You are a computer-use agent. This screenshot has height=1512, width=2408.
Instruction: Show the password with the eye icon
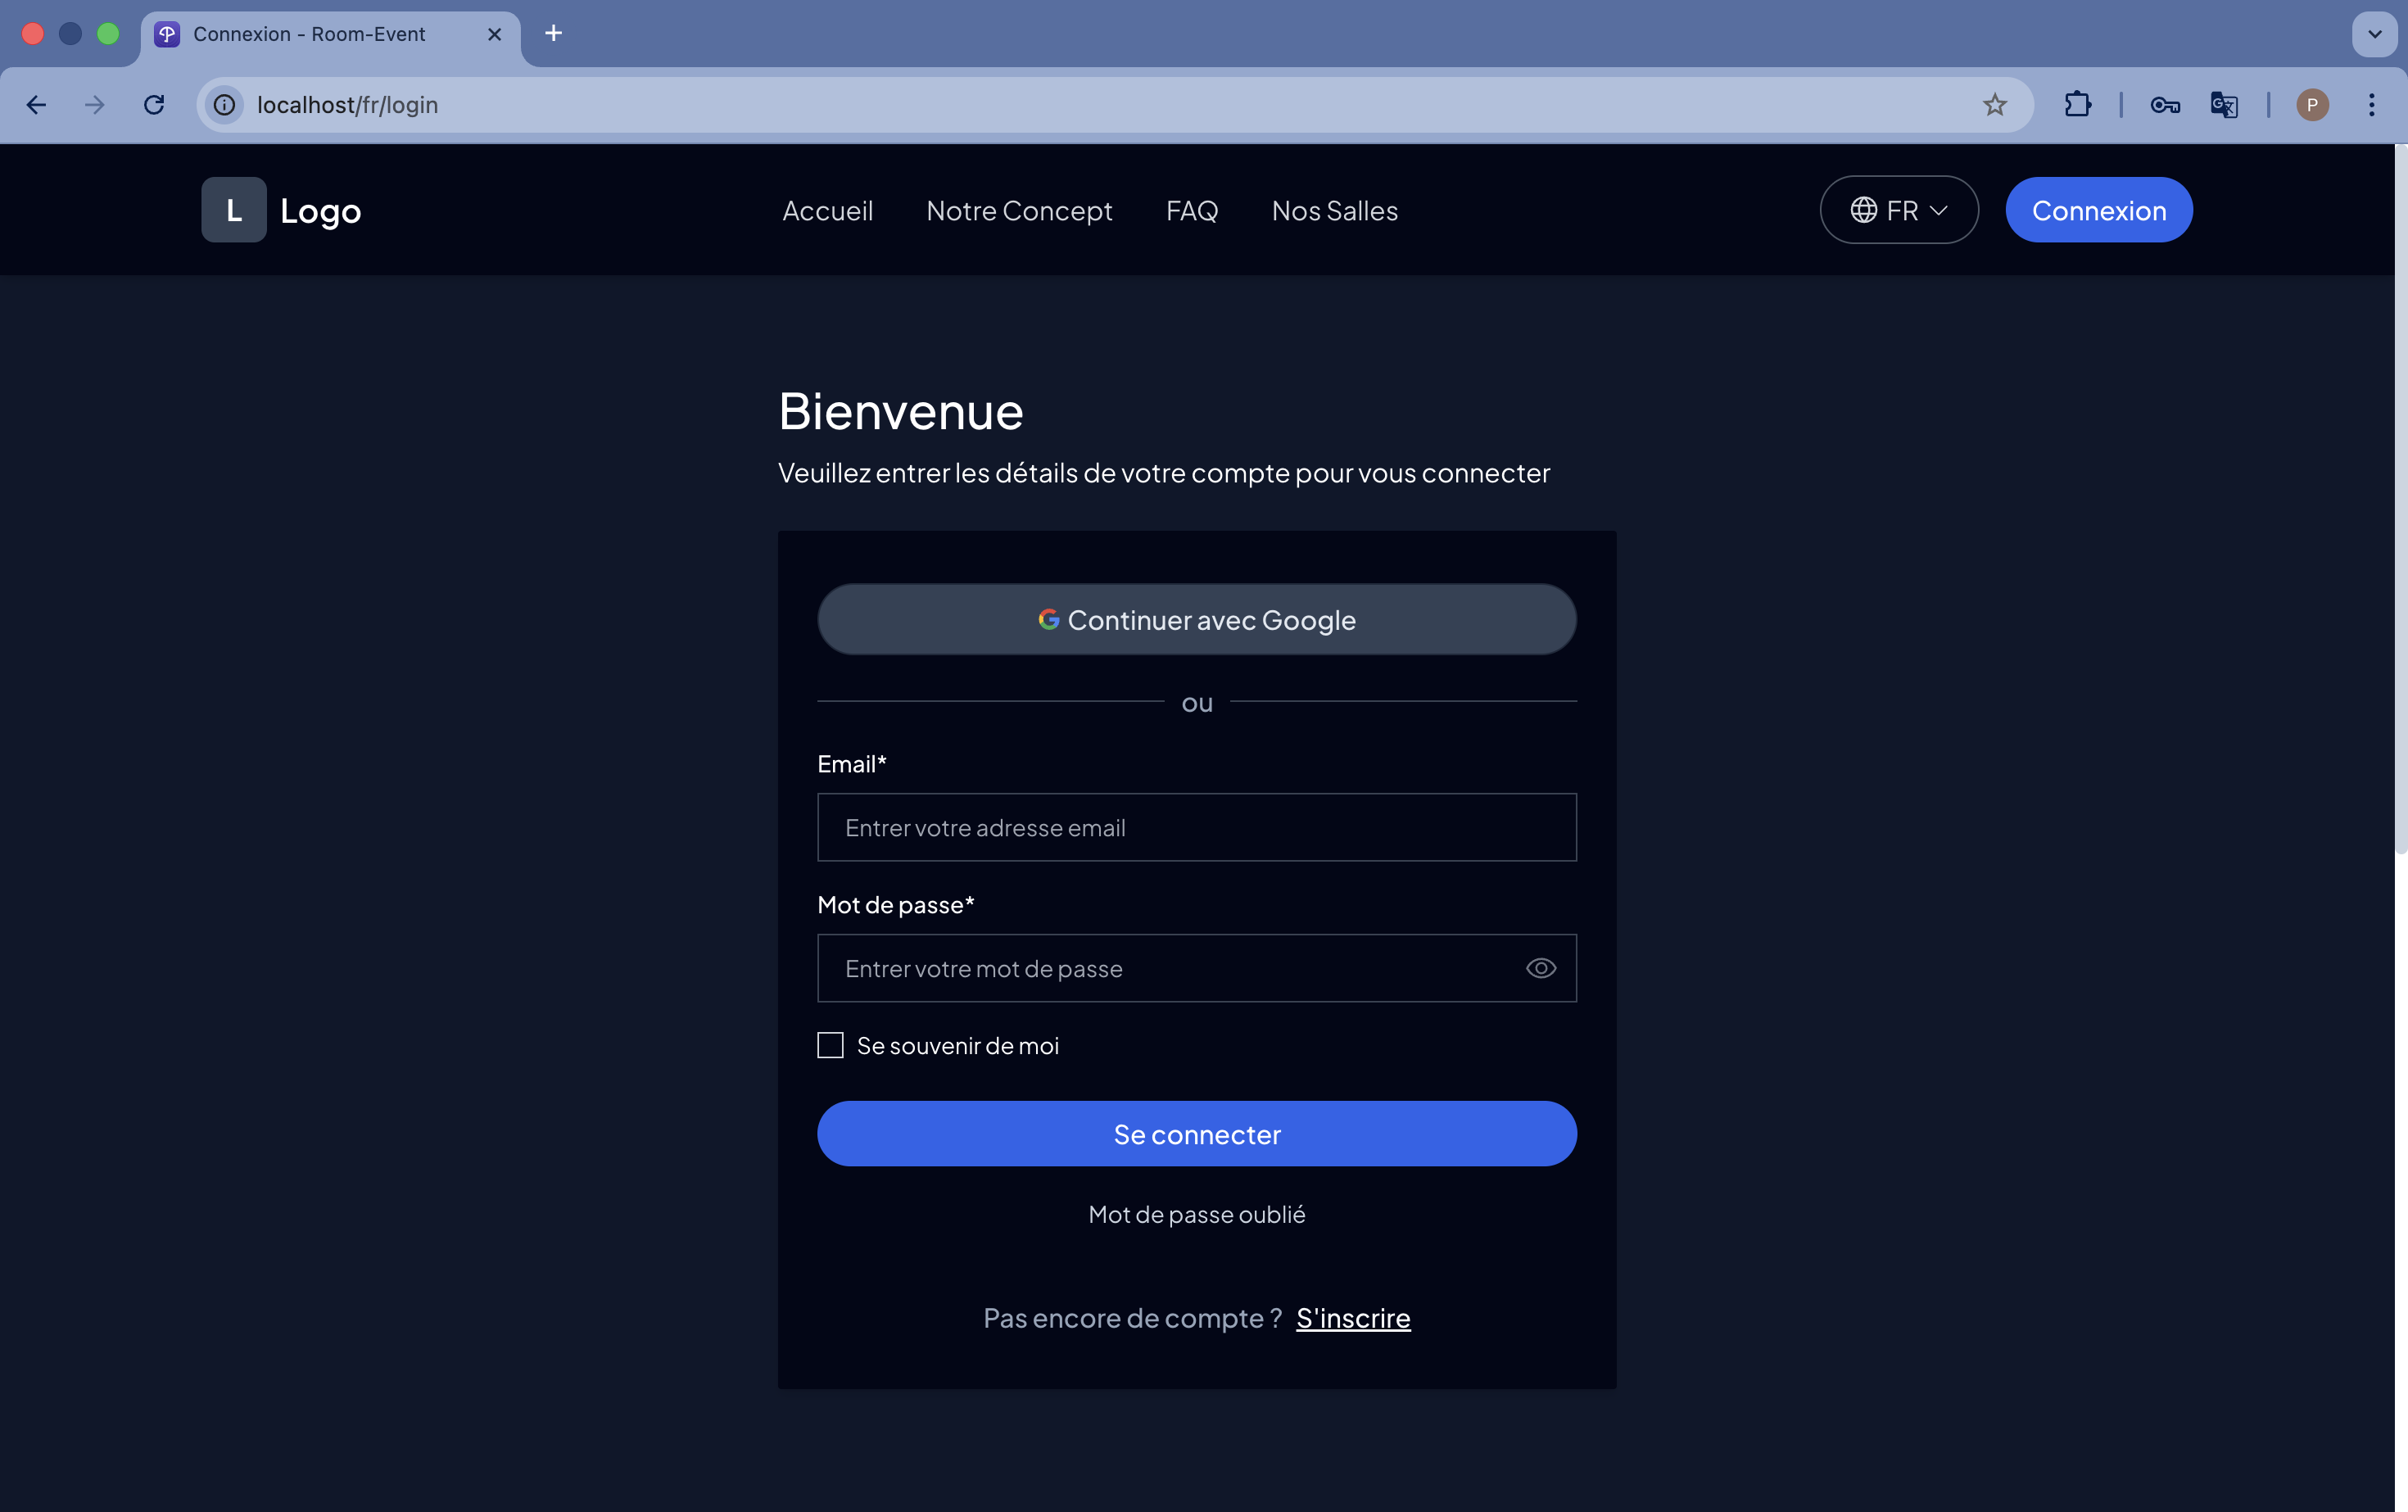point(1540,967)
